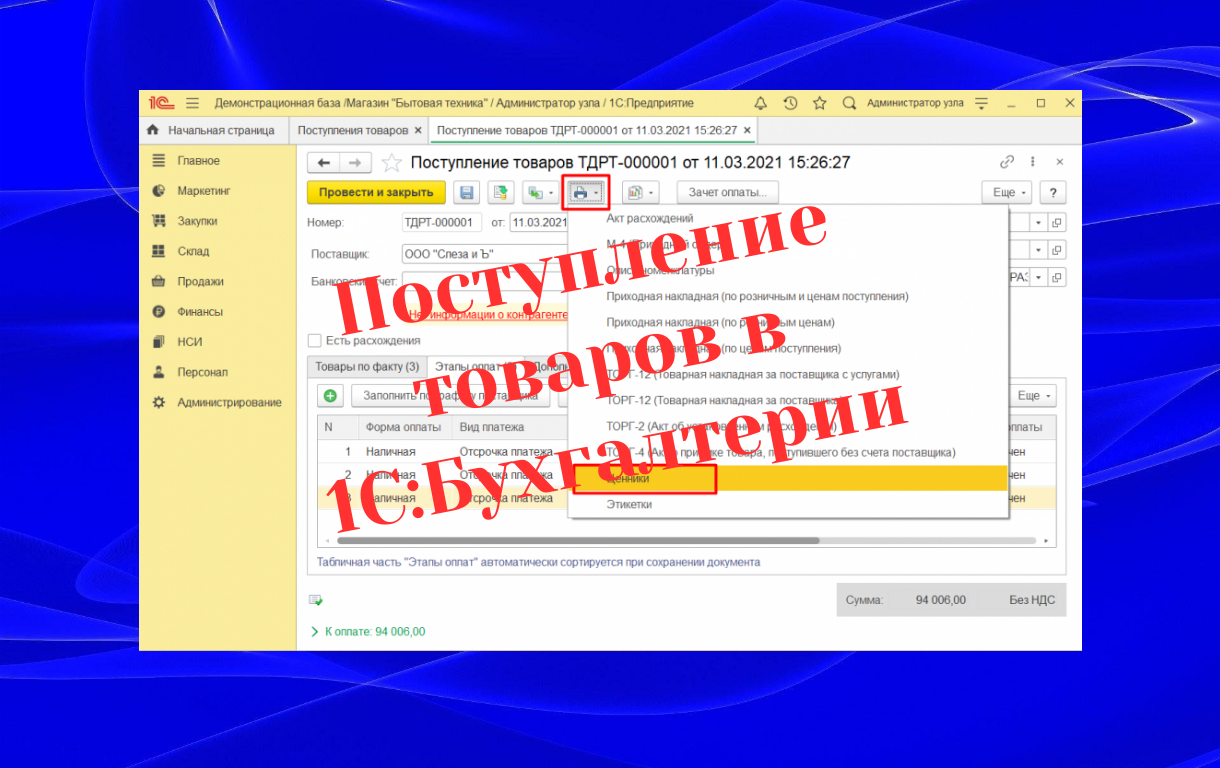Open the vertical dots form menu
This screenshot has width=1220, height=768.
tap(1033, 162)
